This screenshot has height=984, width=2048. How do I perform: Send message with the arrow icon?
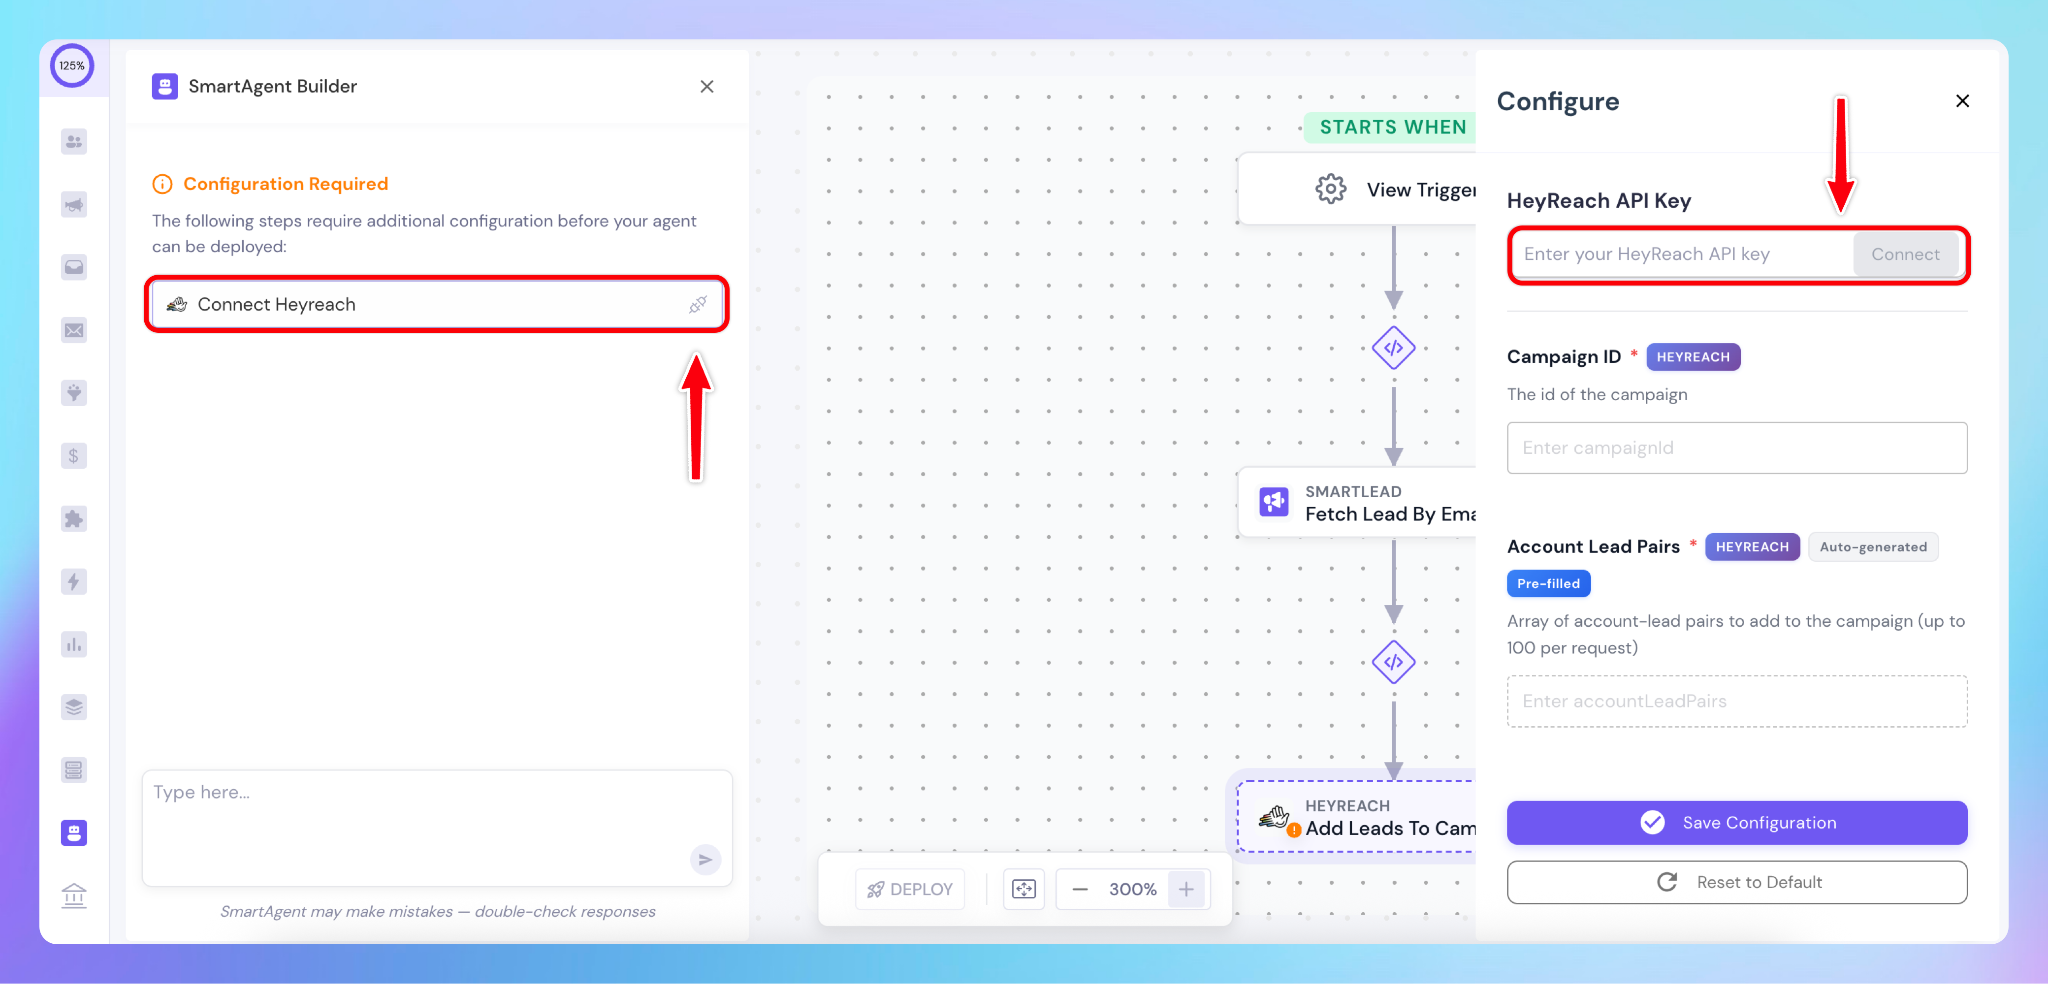pos(706,859)
